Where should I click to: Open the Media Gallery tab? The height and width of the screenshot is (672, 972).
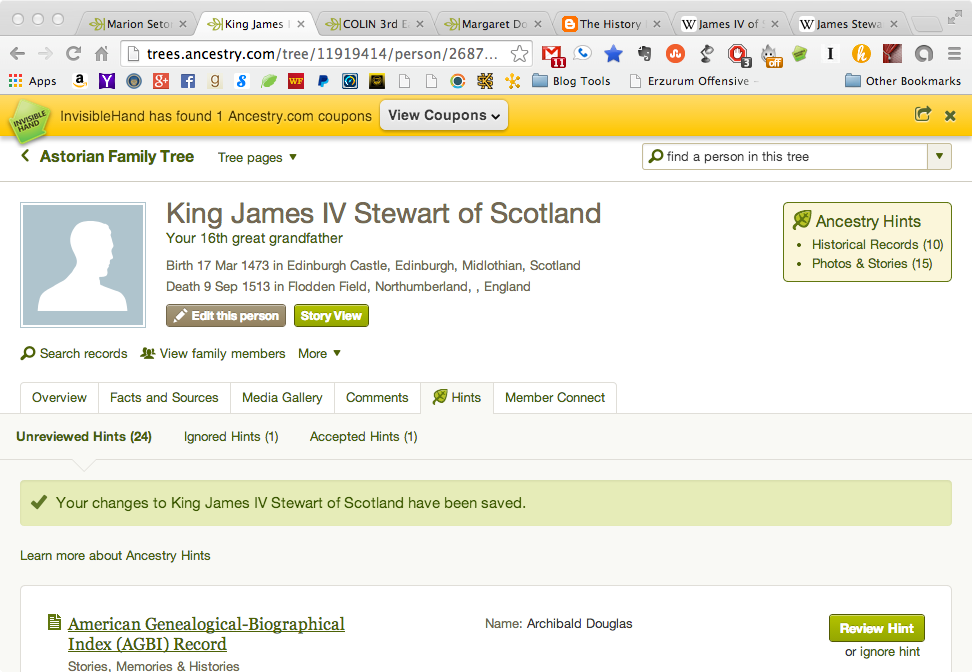[282, 397]
